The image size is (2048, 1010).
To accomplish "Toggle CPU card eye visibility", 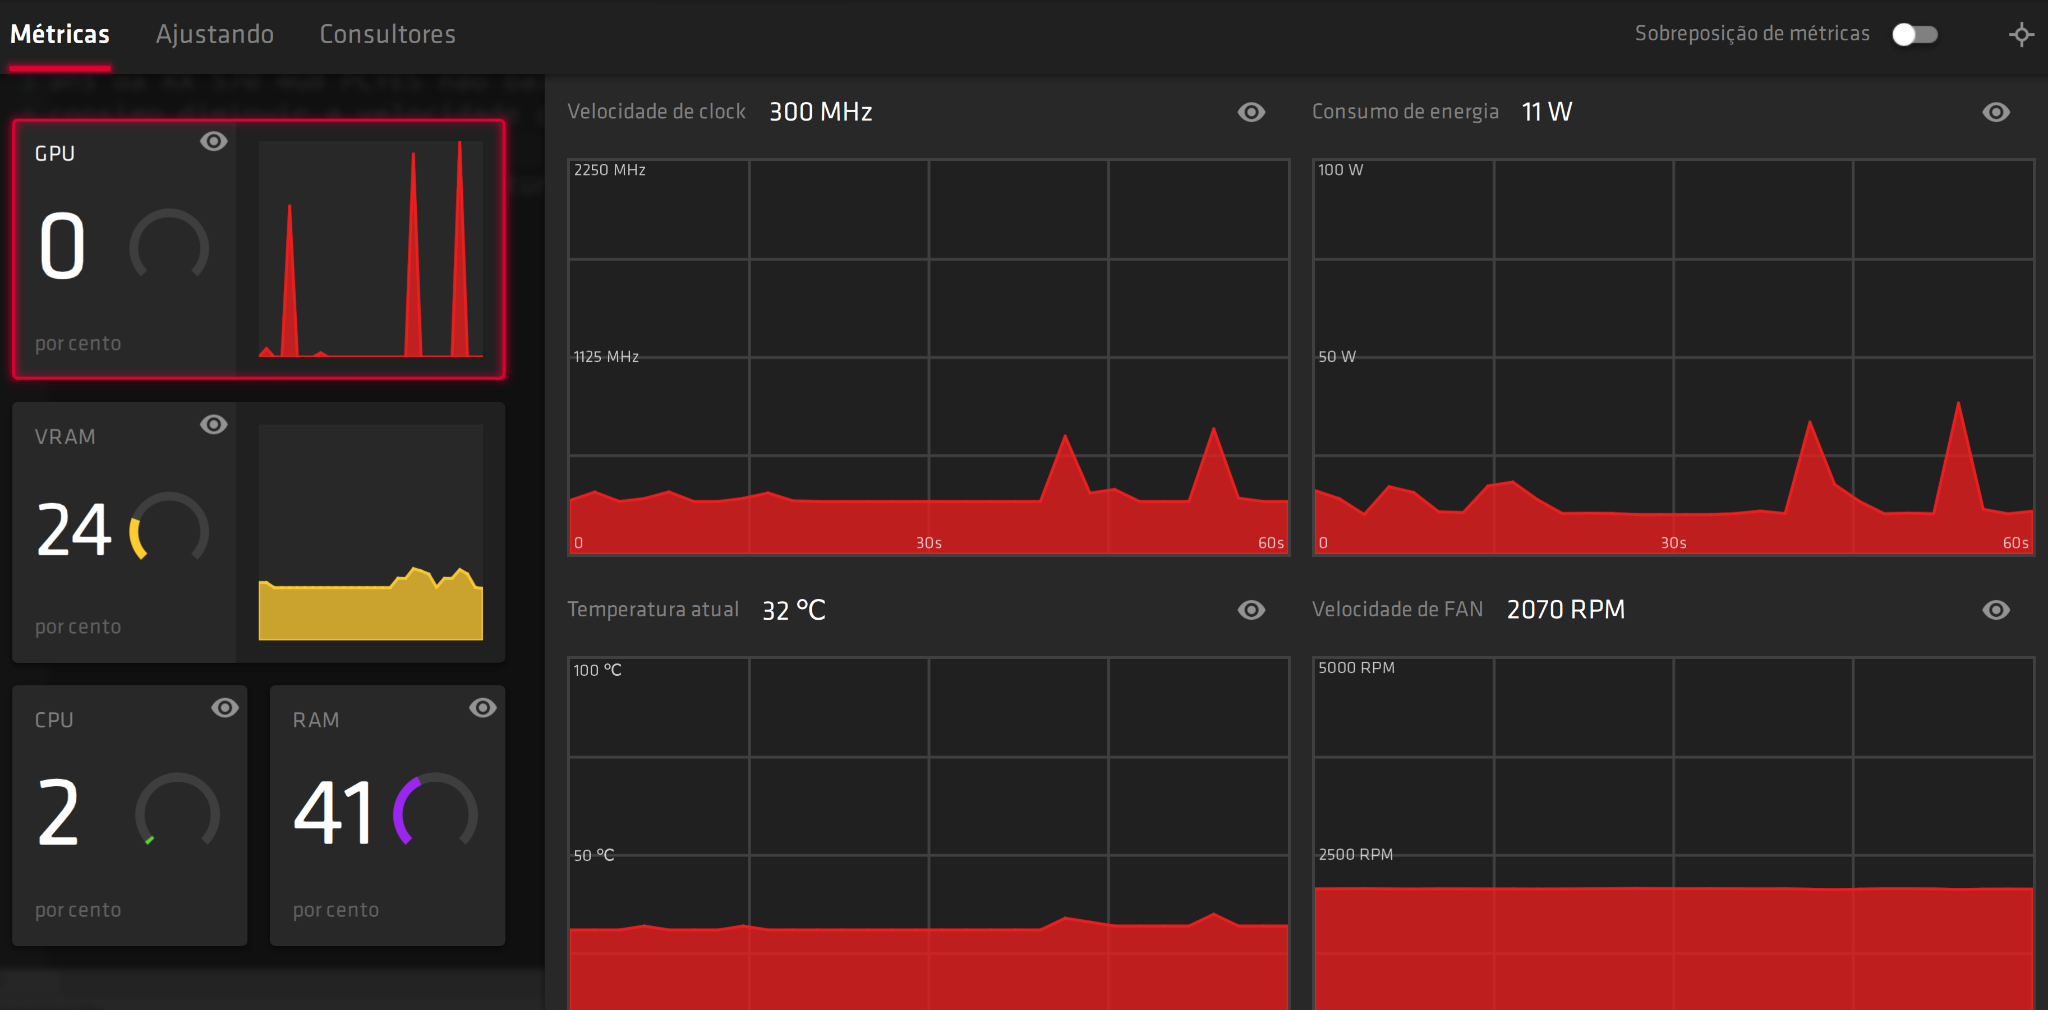I will click(x=225, y=708).
